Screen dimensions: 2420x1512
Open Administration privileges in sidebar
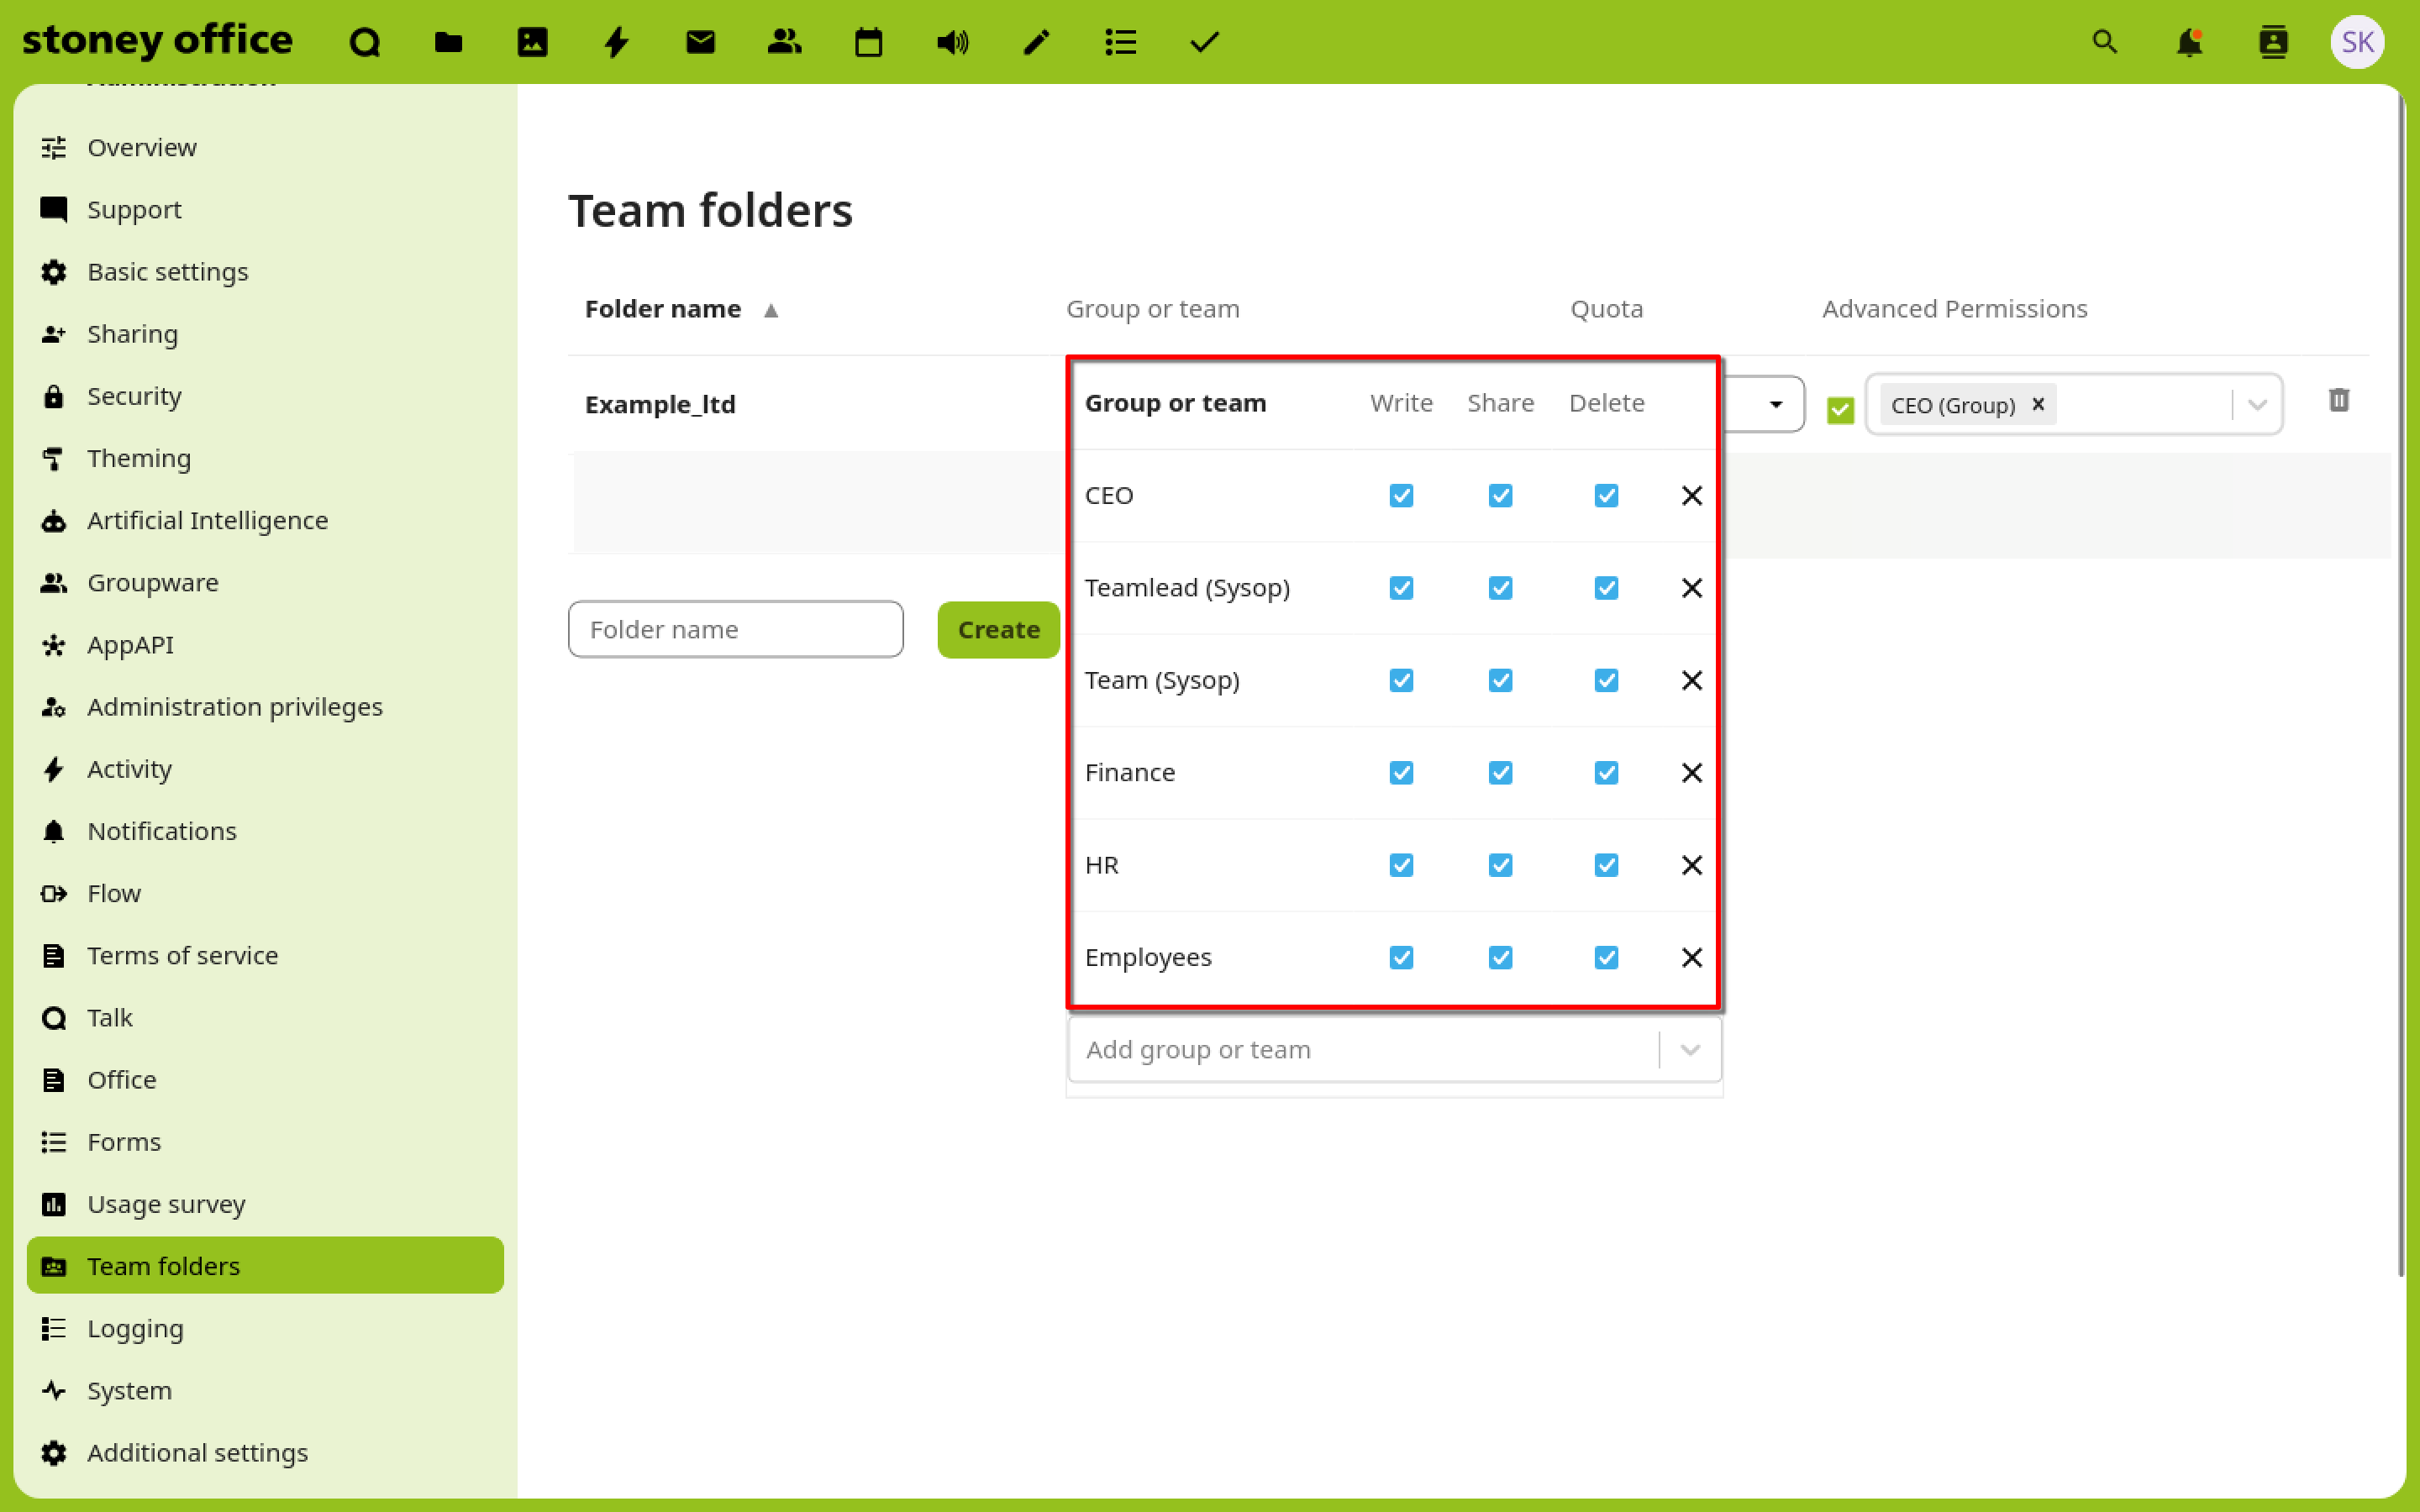(x=234, y=707)
